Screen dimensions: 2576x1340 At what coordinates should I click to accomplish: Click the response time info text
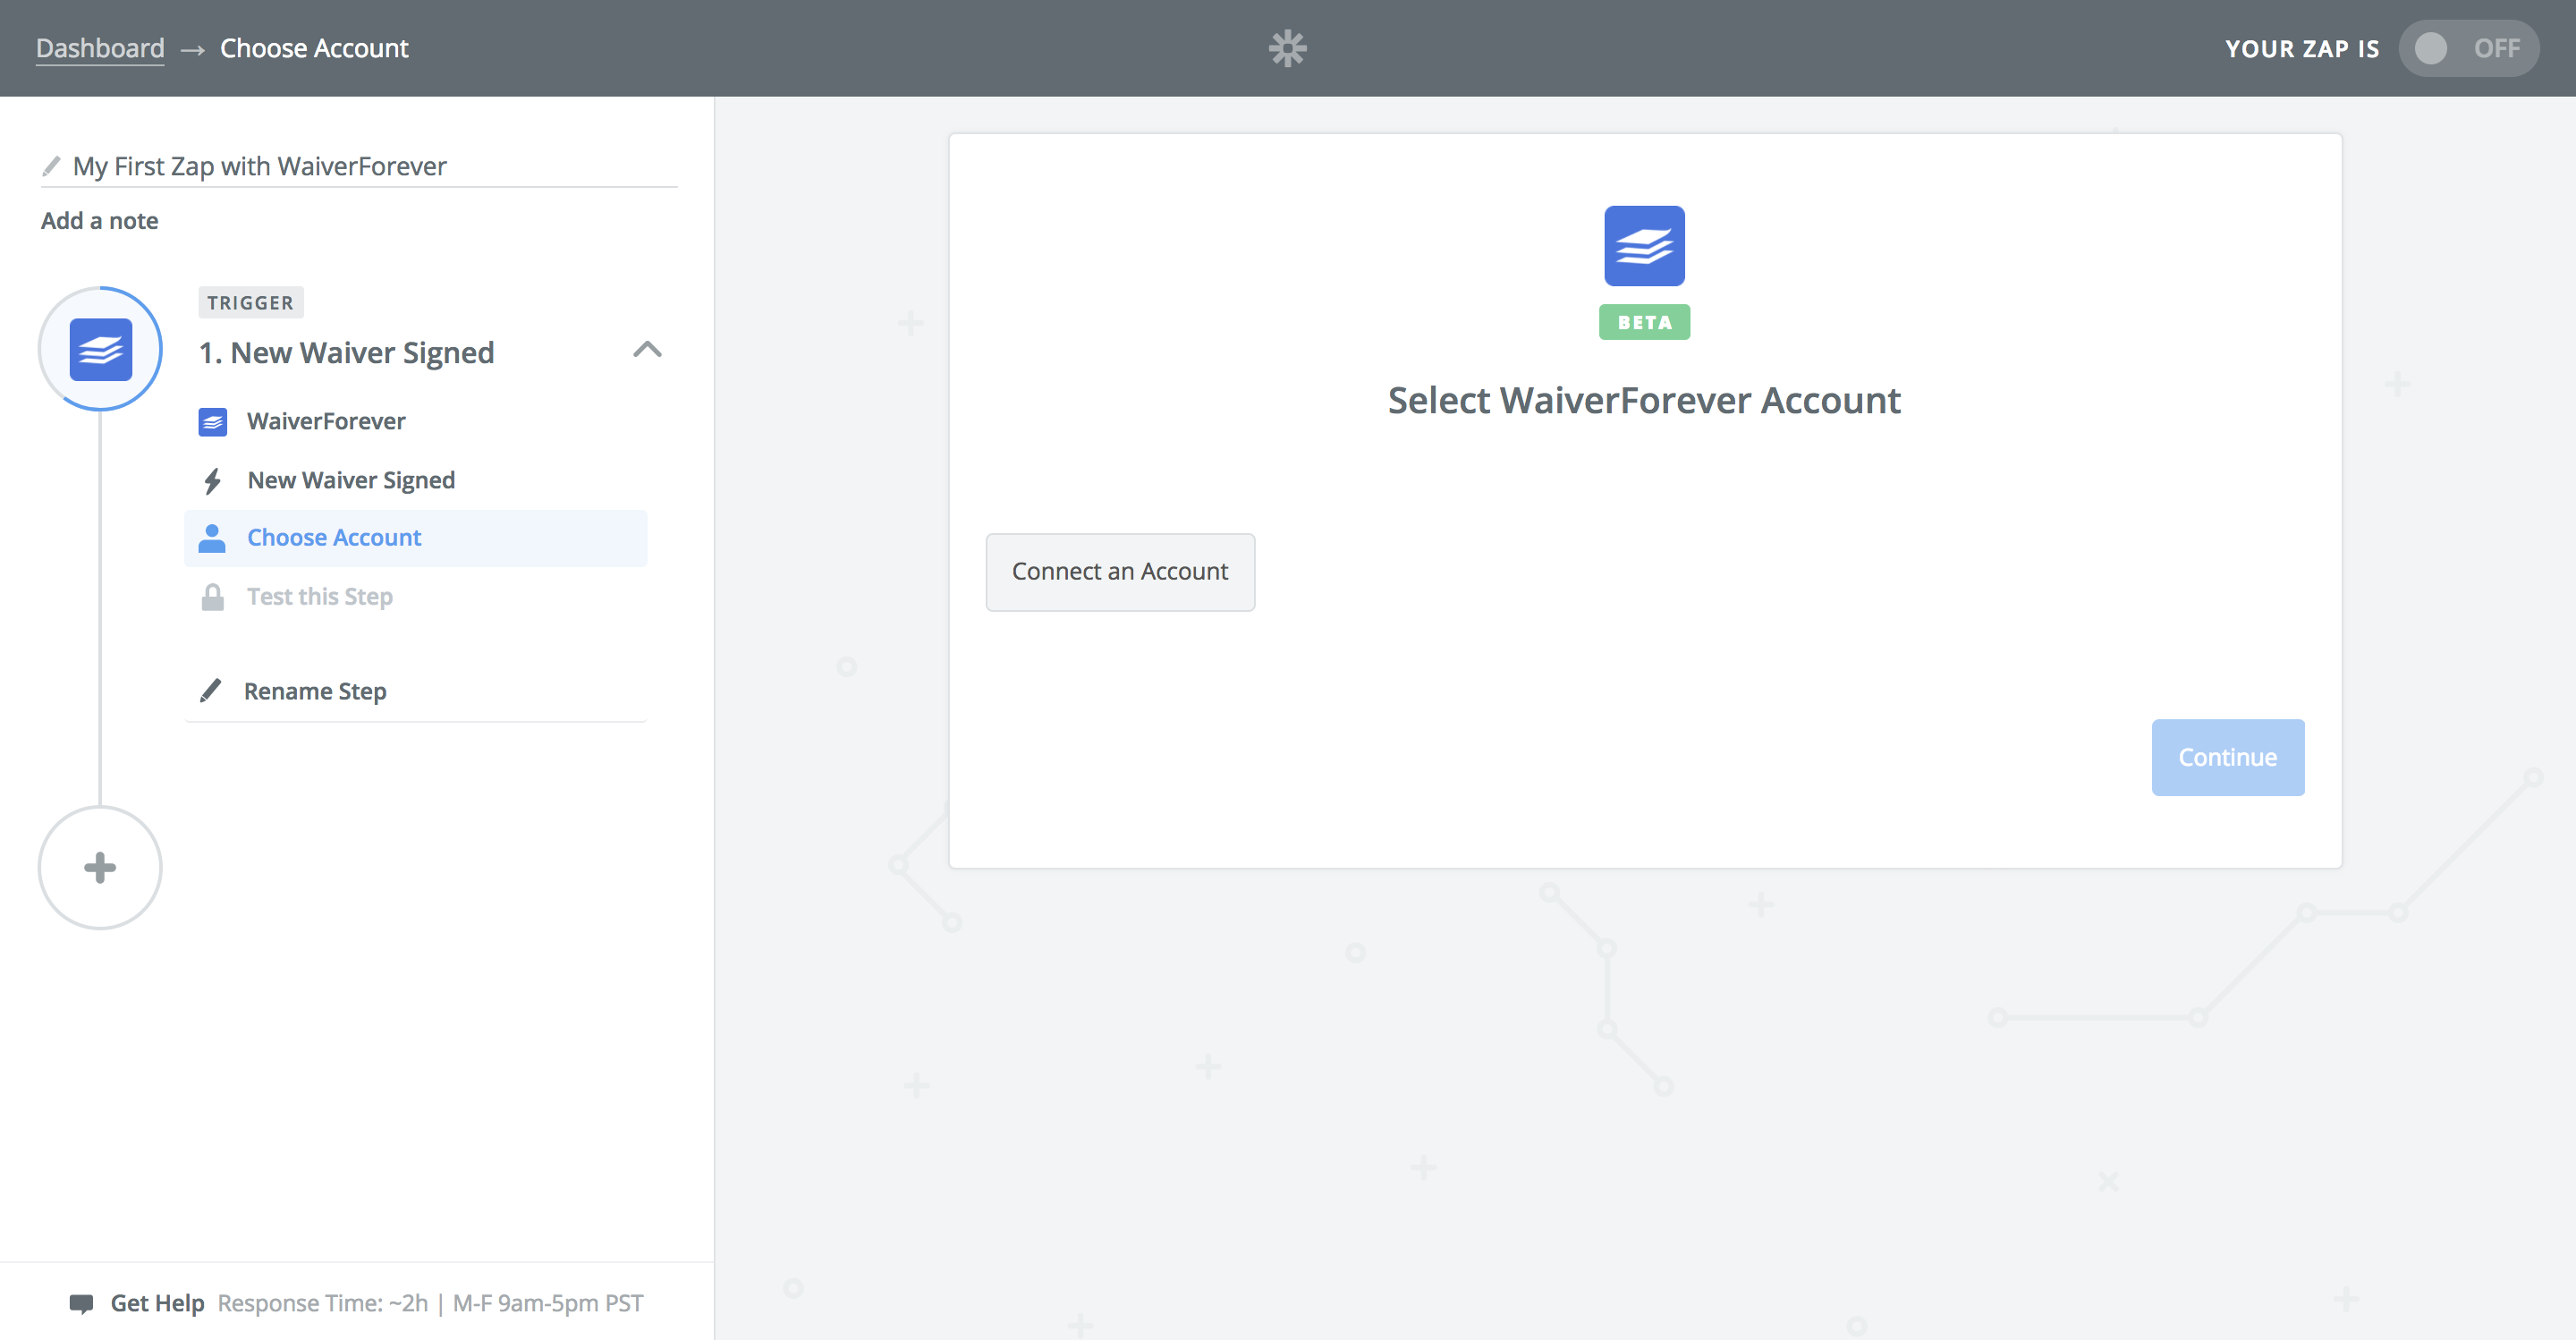coord(430,1303)
